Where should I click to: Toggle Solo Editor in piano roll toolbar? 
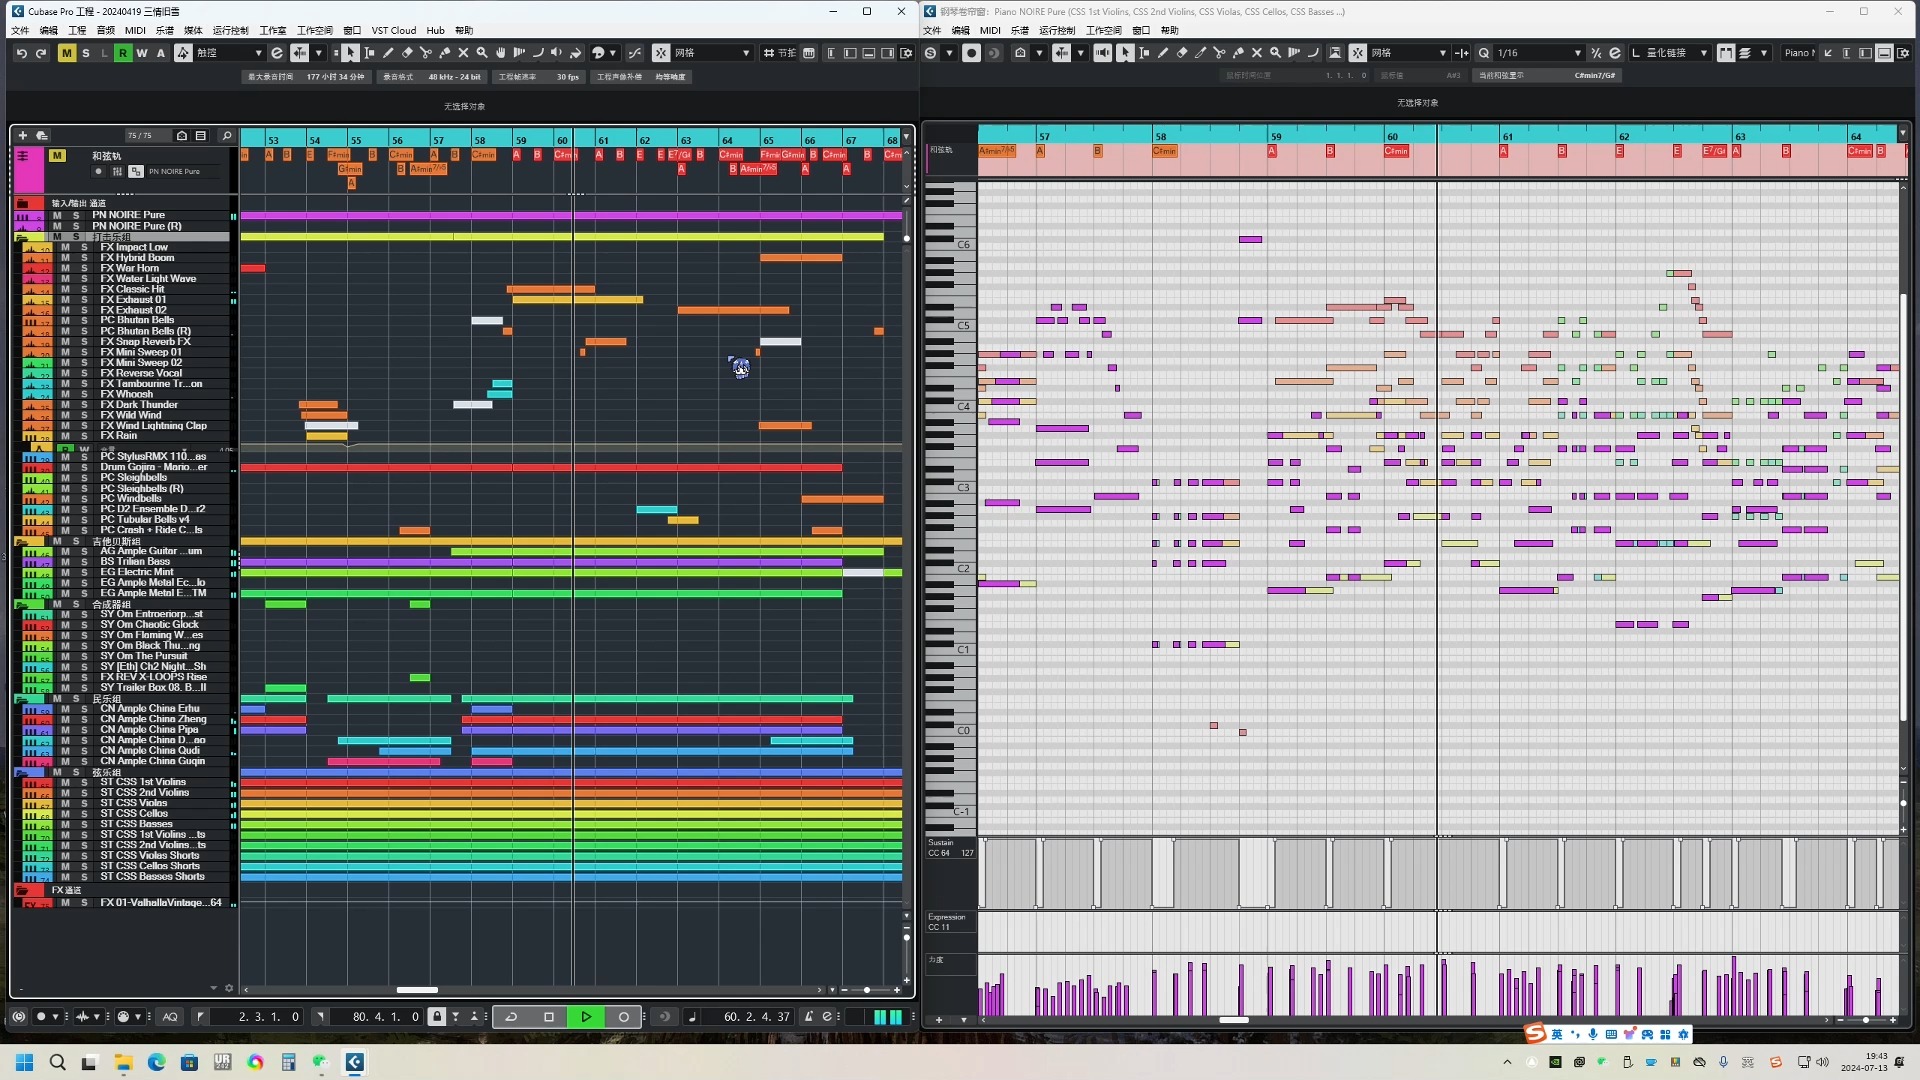930,53
